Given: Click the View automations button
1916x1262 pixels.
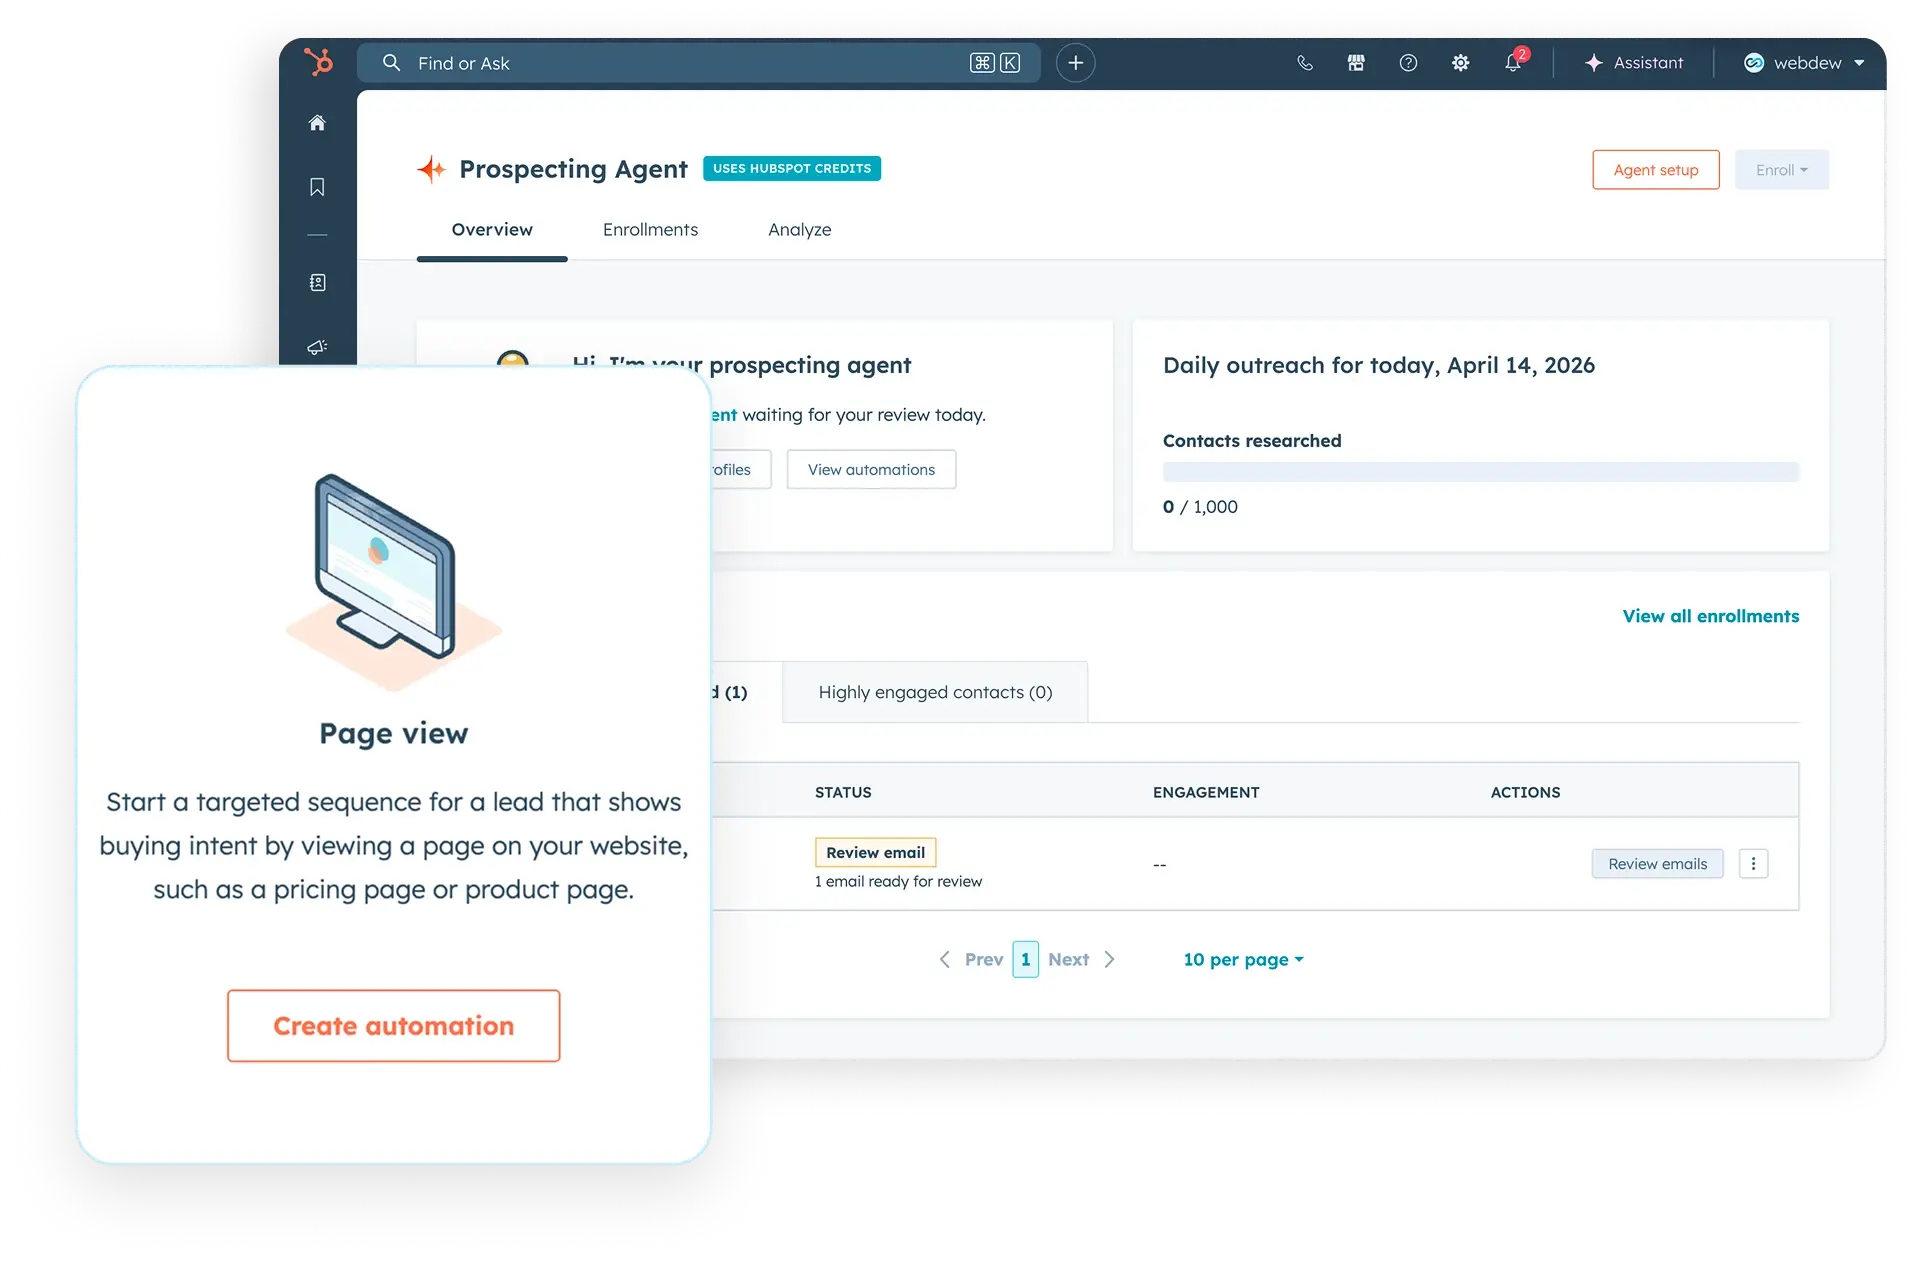Looking at the screenshot, I should (x=871, y=470).
